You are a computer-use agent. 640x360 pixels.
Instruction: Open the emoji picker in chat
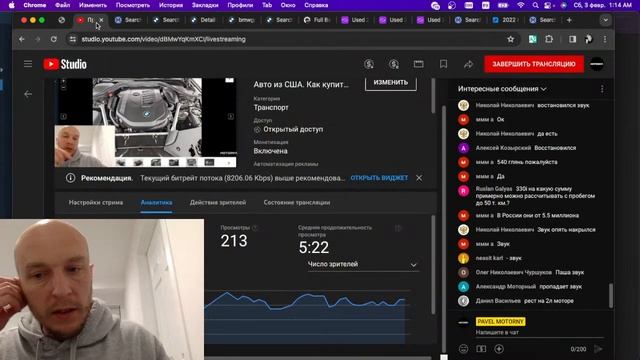tap(463, 349)
